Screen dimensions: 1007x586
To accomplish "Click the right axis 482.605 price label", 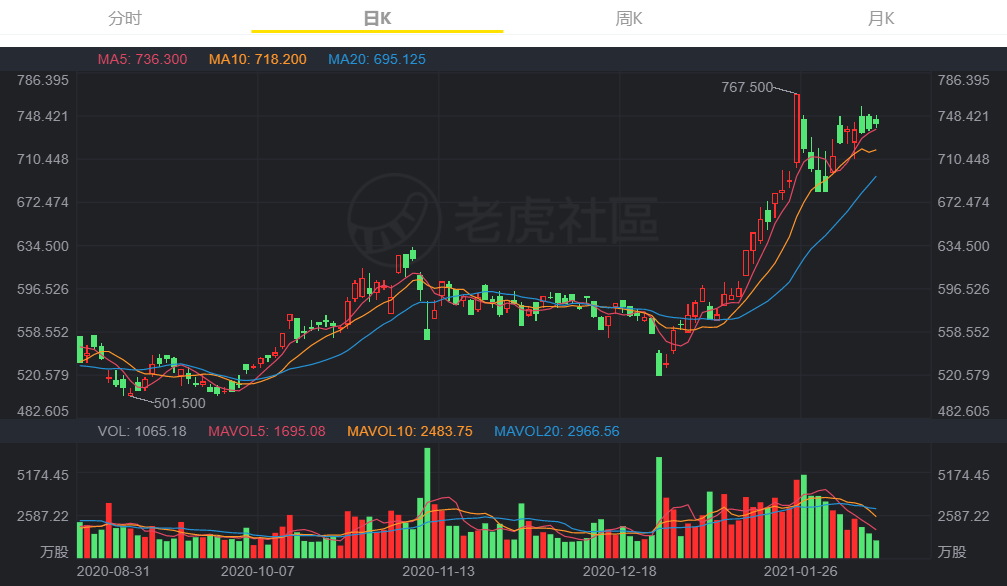I will [x=963, y=411].
